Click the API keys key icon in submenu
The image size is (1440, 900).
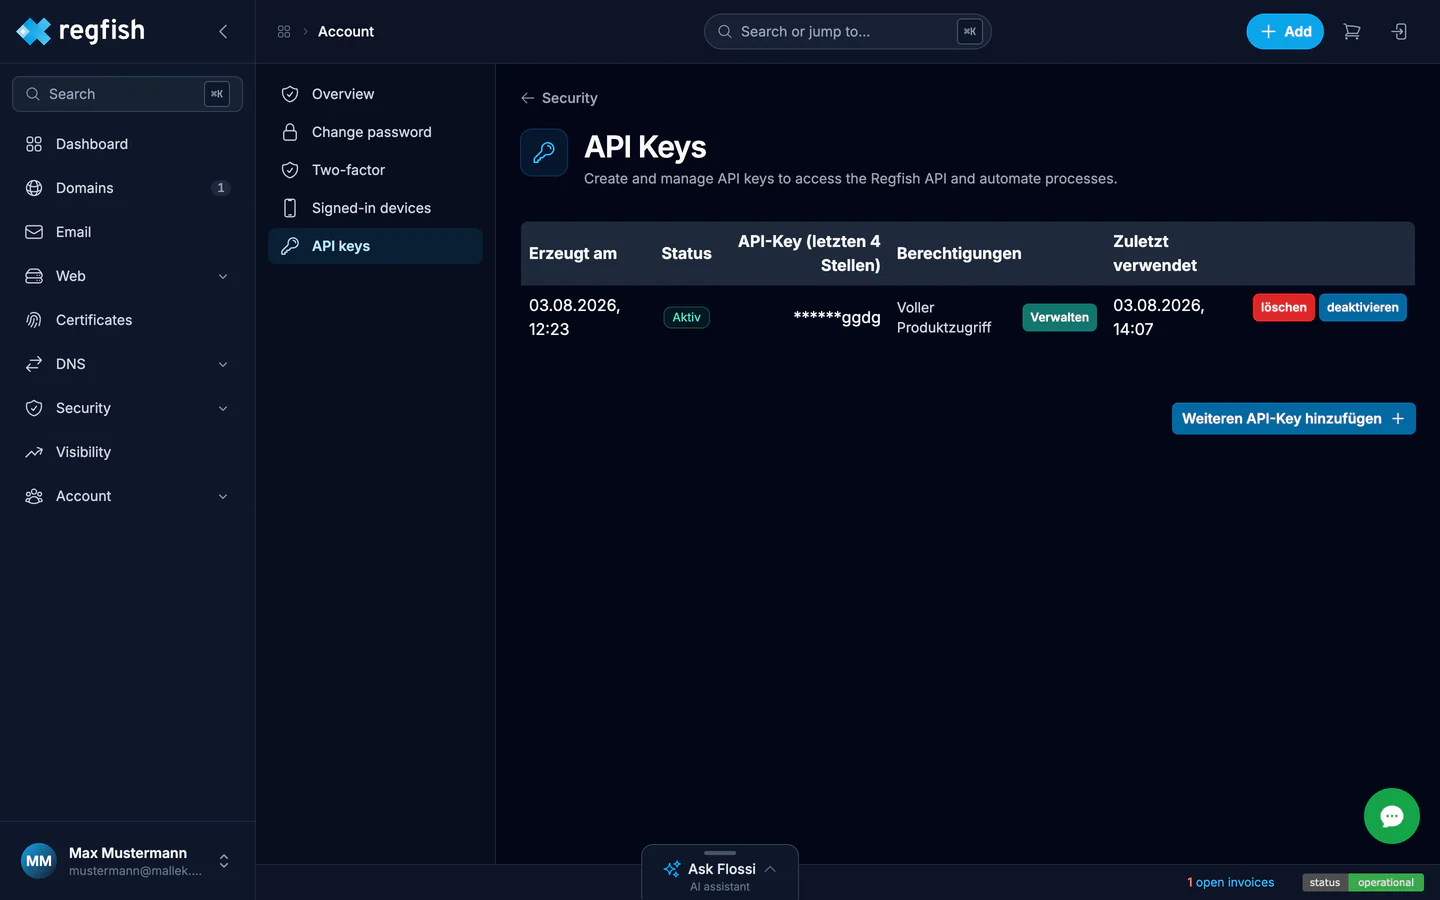click(x=290, y=246)
